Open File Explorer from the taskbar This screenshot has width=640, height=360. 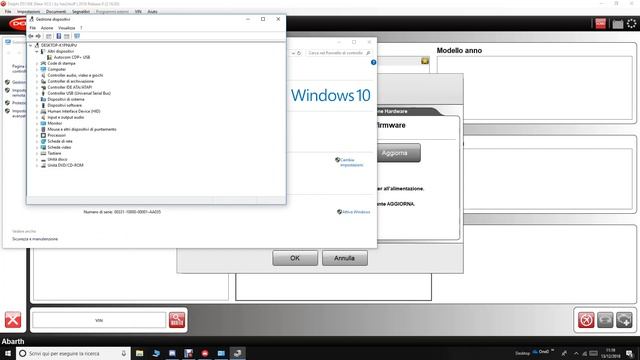click(x=139, y=353)
